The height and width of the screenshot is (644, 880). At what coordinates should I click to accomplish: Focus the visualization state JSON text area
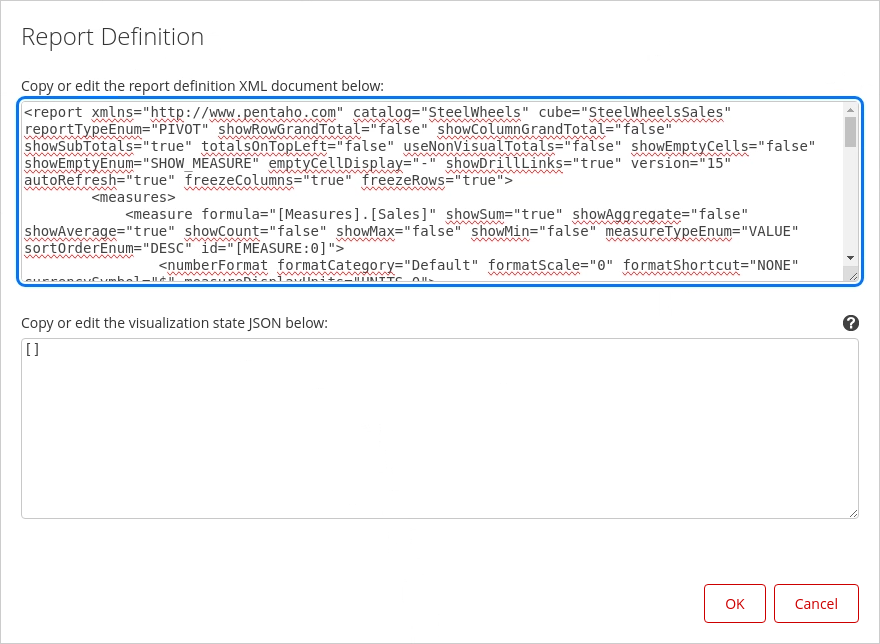tap(439, 430)
